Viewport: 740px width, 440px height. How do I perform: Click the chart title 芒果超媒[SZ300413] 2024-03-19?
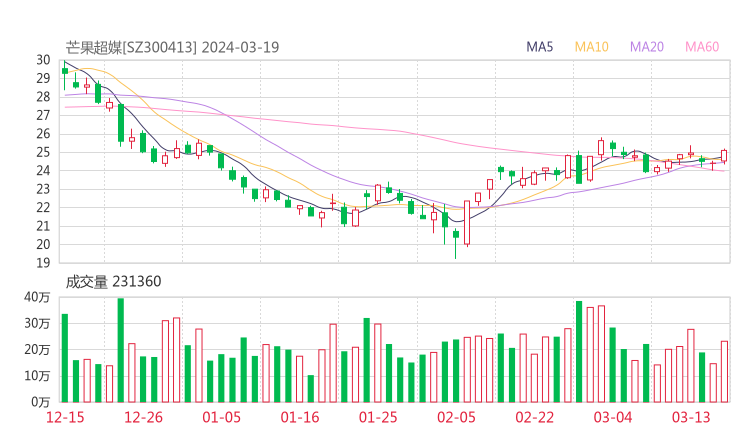coord(172,47)
